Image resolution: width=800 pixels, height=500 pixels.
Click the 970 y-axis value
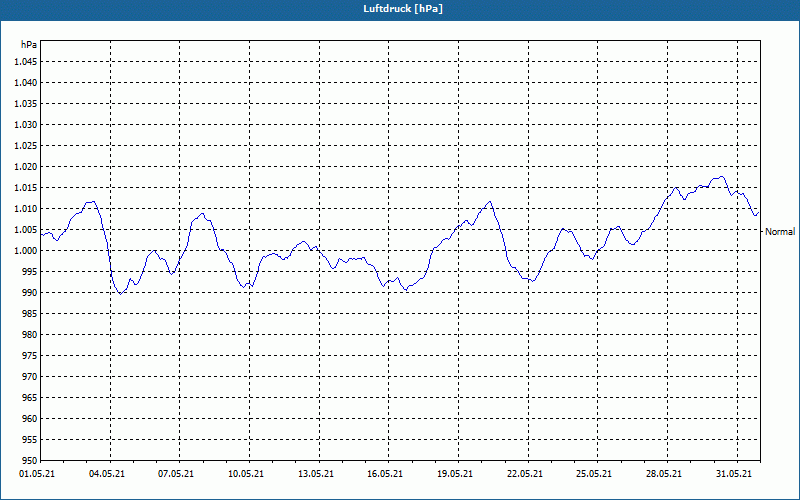(x=30, y=377)
